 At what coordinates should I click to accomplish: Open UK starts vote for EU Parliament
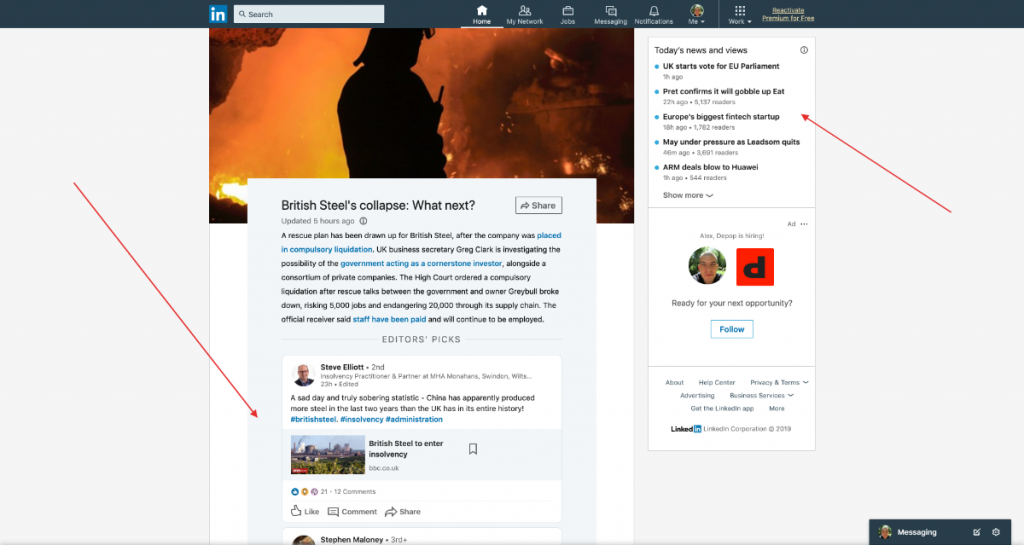click(721, 66)
